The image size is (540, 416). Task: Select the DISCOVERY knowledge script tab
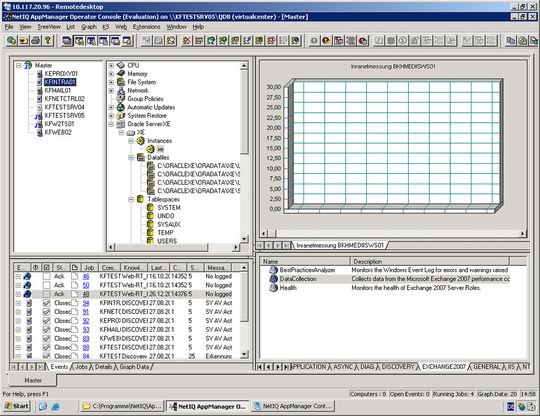click(398, 367)
